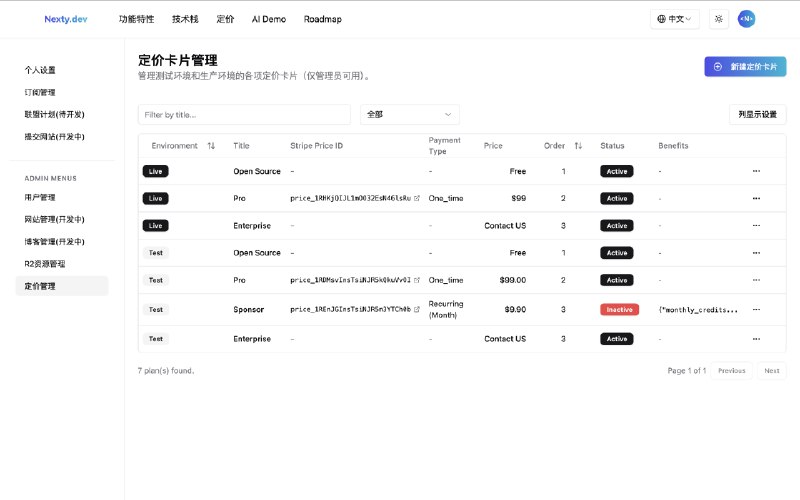The height and width of the screenshot is (500, 800).
Task: Click the 新建定价卡片 button
Action: coord(745,67)
